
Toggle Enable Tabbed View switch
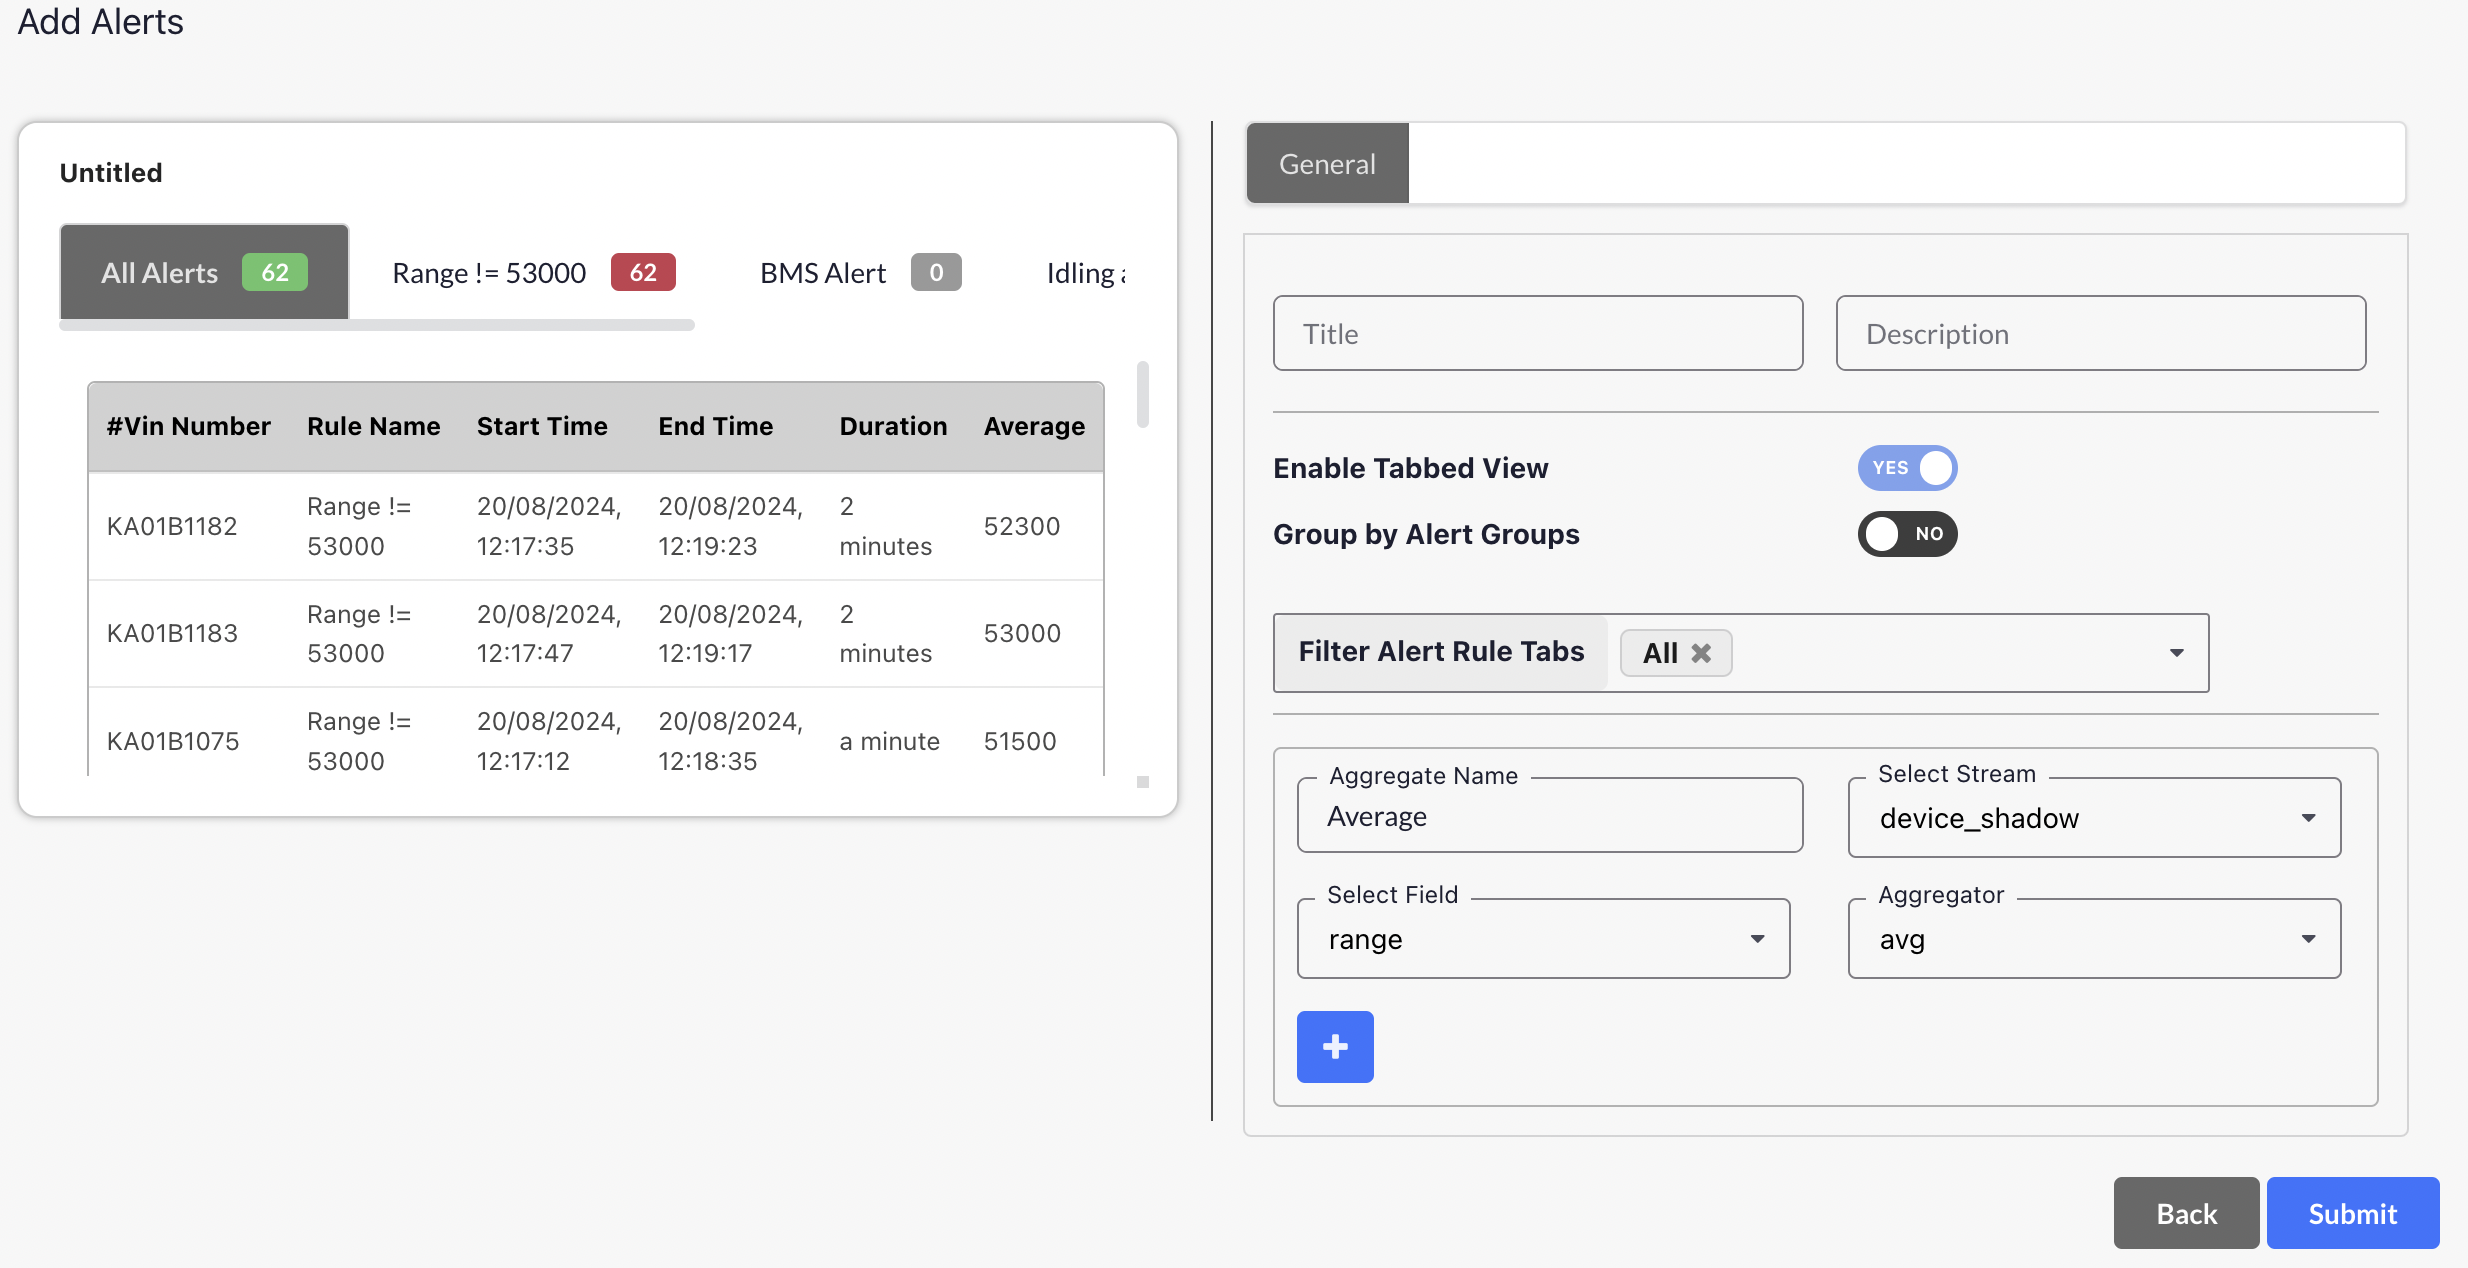[x=1906, y=468]
